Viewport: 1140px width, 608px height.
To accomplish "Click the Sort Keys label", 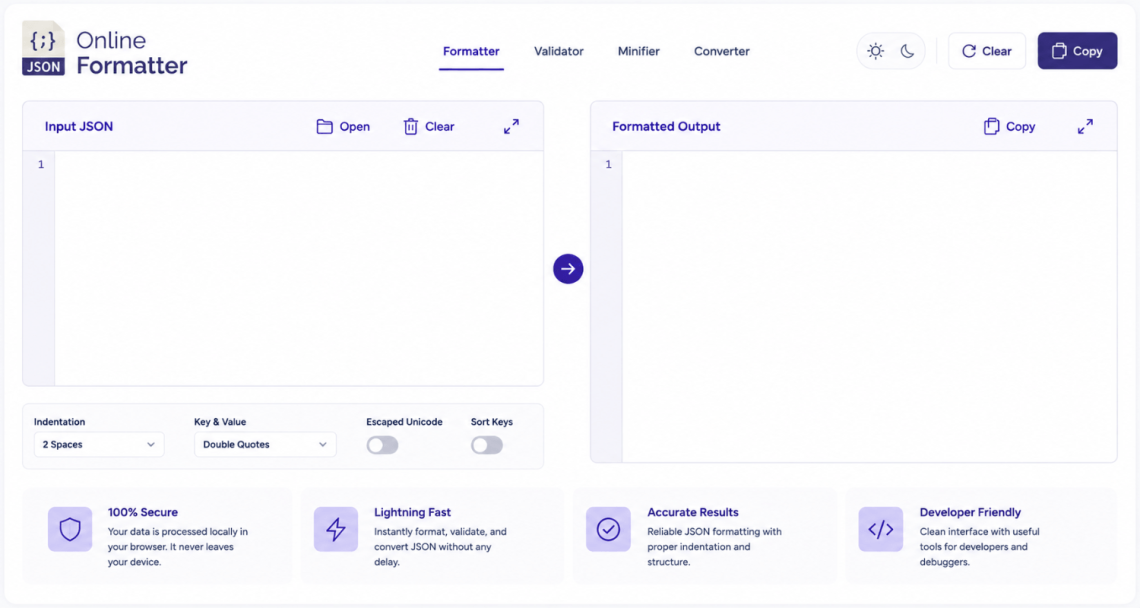I will click(491, 422).
